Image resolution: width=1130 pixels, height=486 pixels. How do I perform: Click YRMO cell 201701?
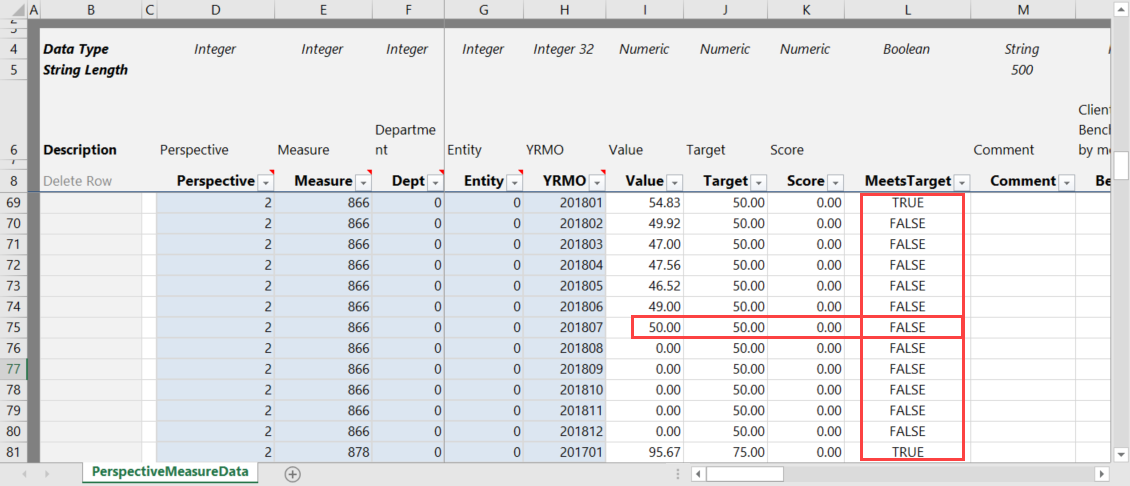(565, 452)
